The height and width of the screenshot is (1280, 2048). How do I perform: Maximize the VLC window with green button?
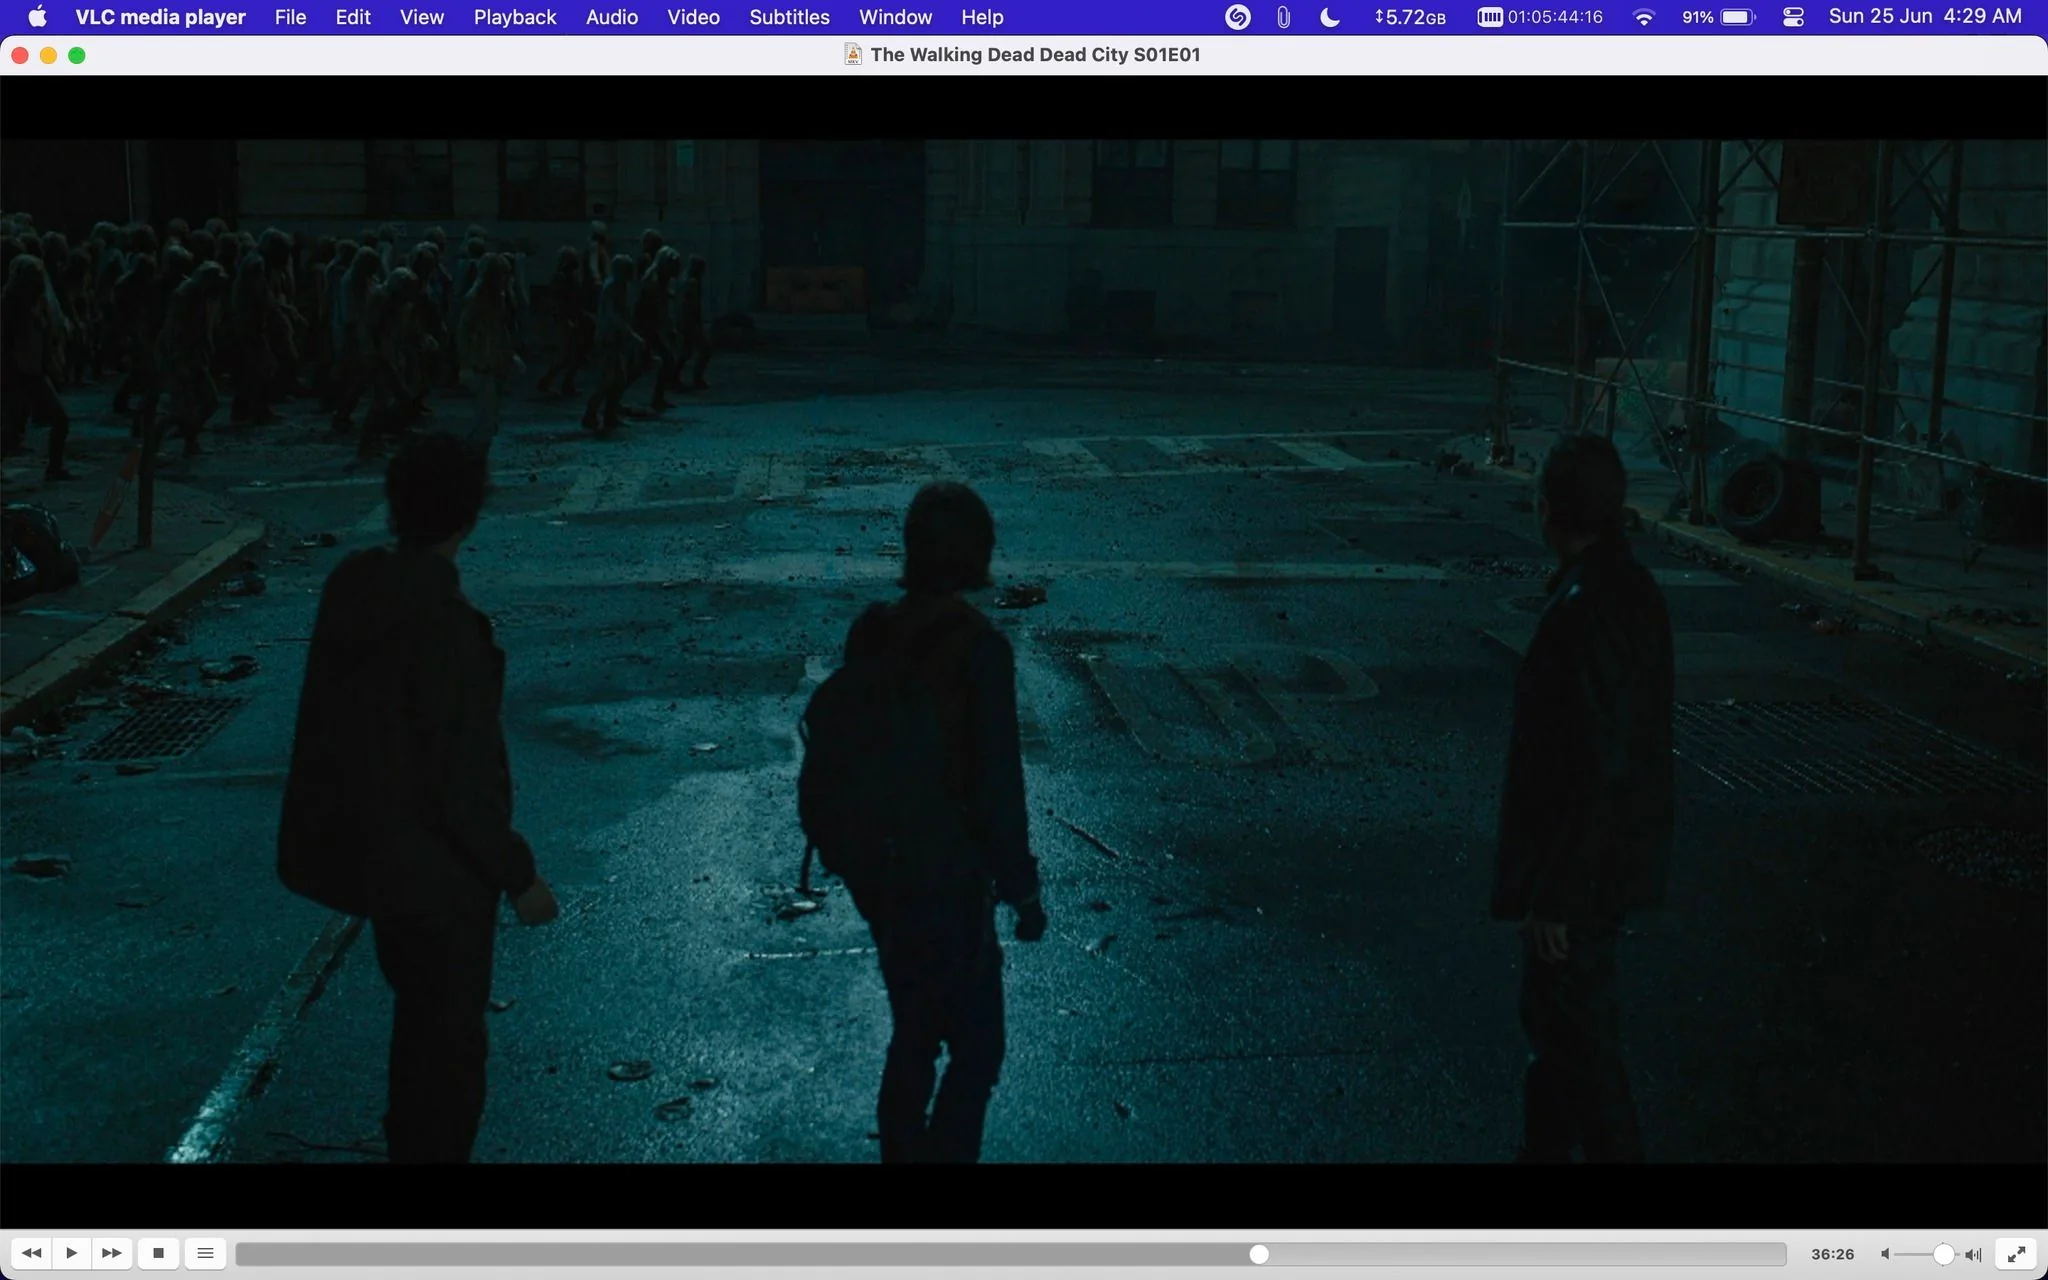click(x=77, y=55)
